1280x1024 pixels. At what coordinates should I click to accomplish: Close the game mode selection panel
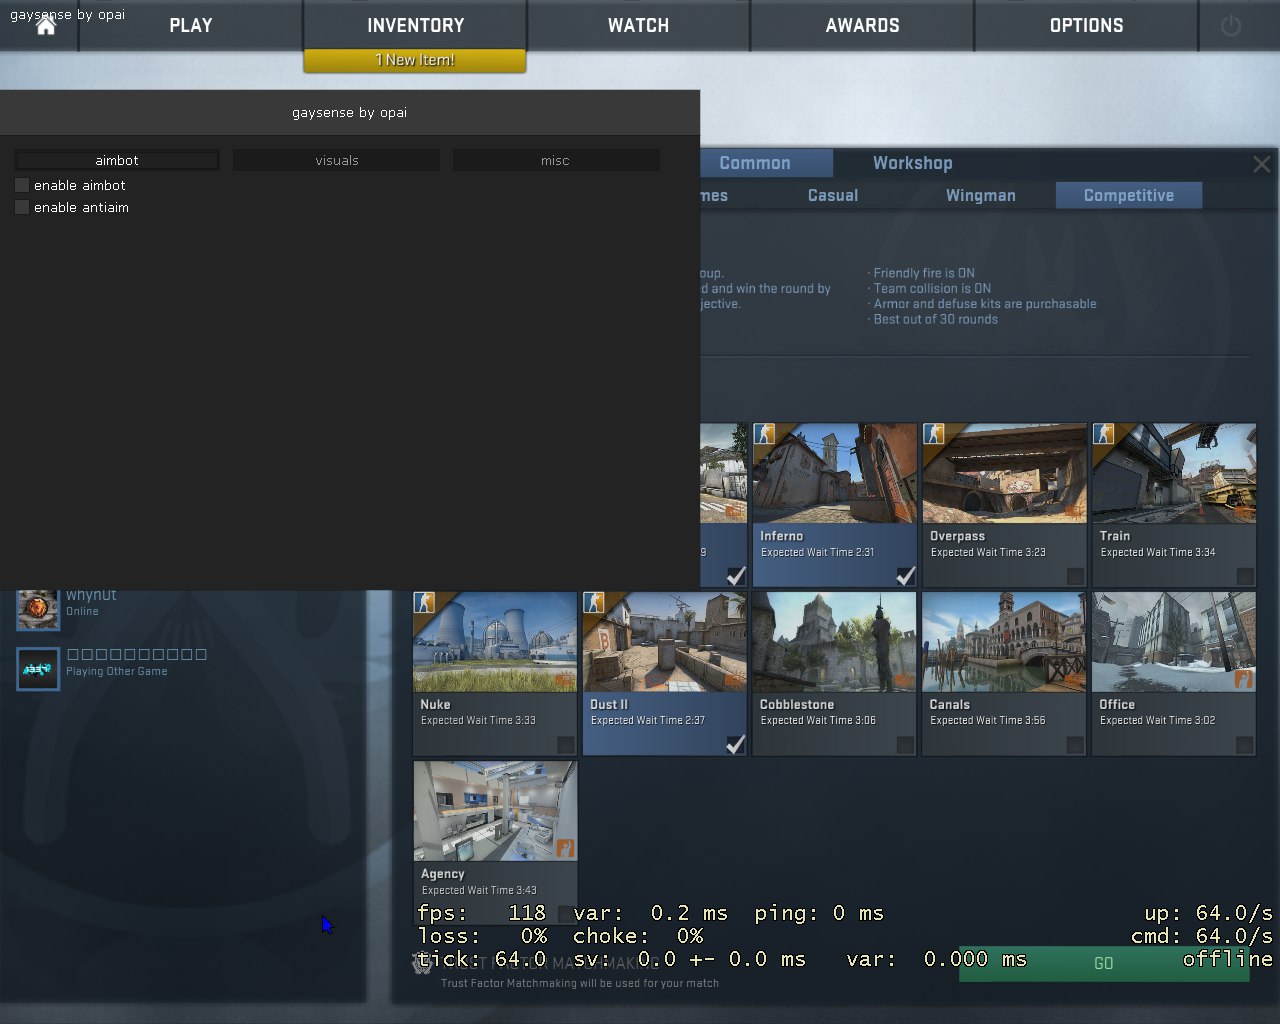[1262, 164]
